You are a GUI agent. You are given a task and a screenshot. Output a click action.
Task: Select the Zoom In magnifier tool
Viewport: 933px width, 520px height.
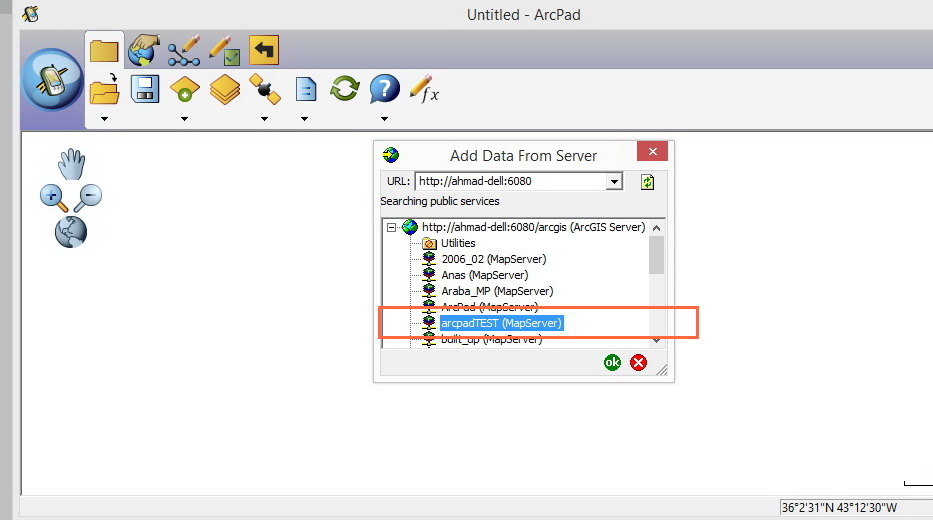pos(54,198)
